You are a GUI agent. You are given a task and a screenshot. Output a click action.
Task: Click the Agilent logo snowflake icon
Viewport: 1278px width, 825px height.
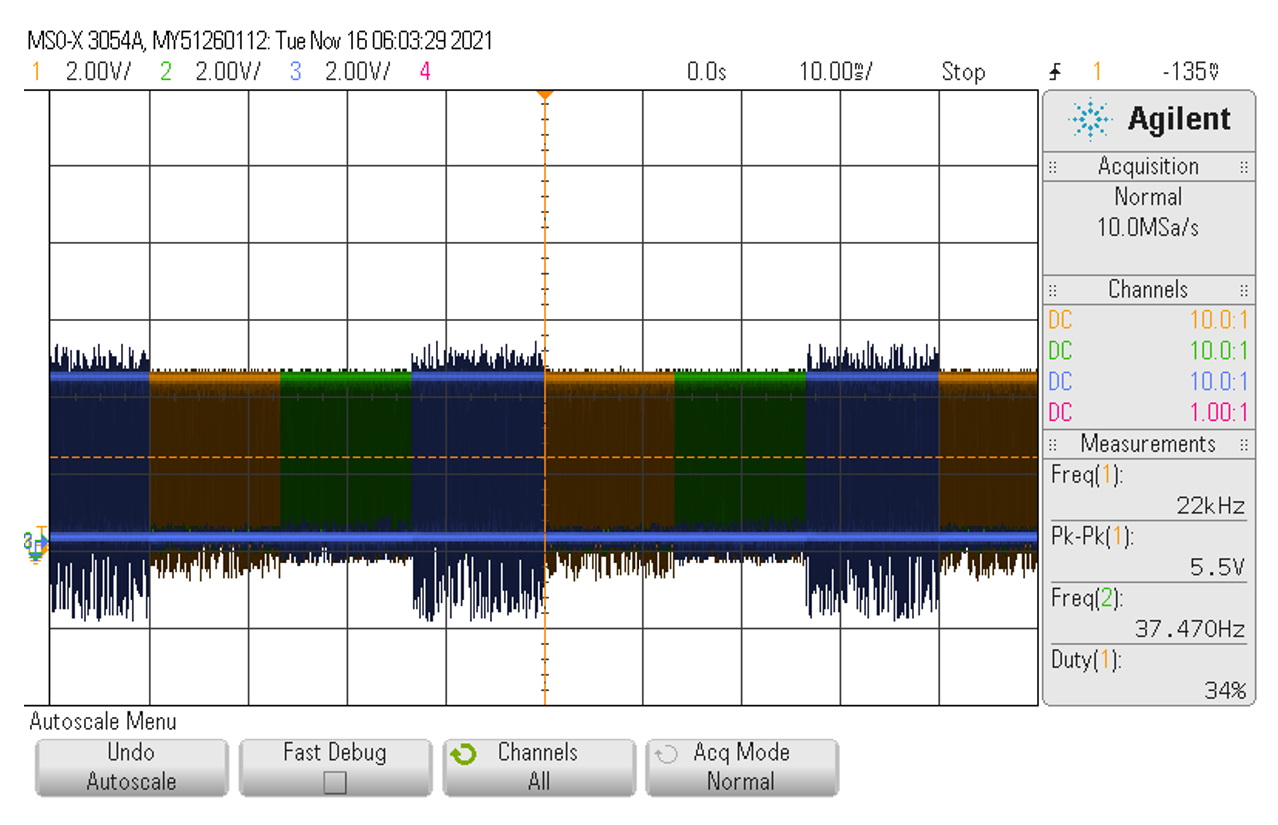1089,120
